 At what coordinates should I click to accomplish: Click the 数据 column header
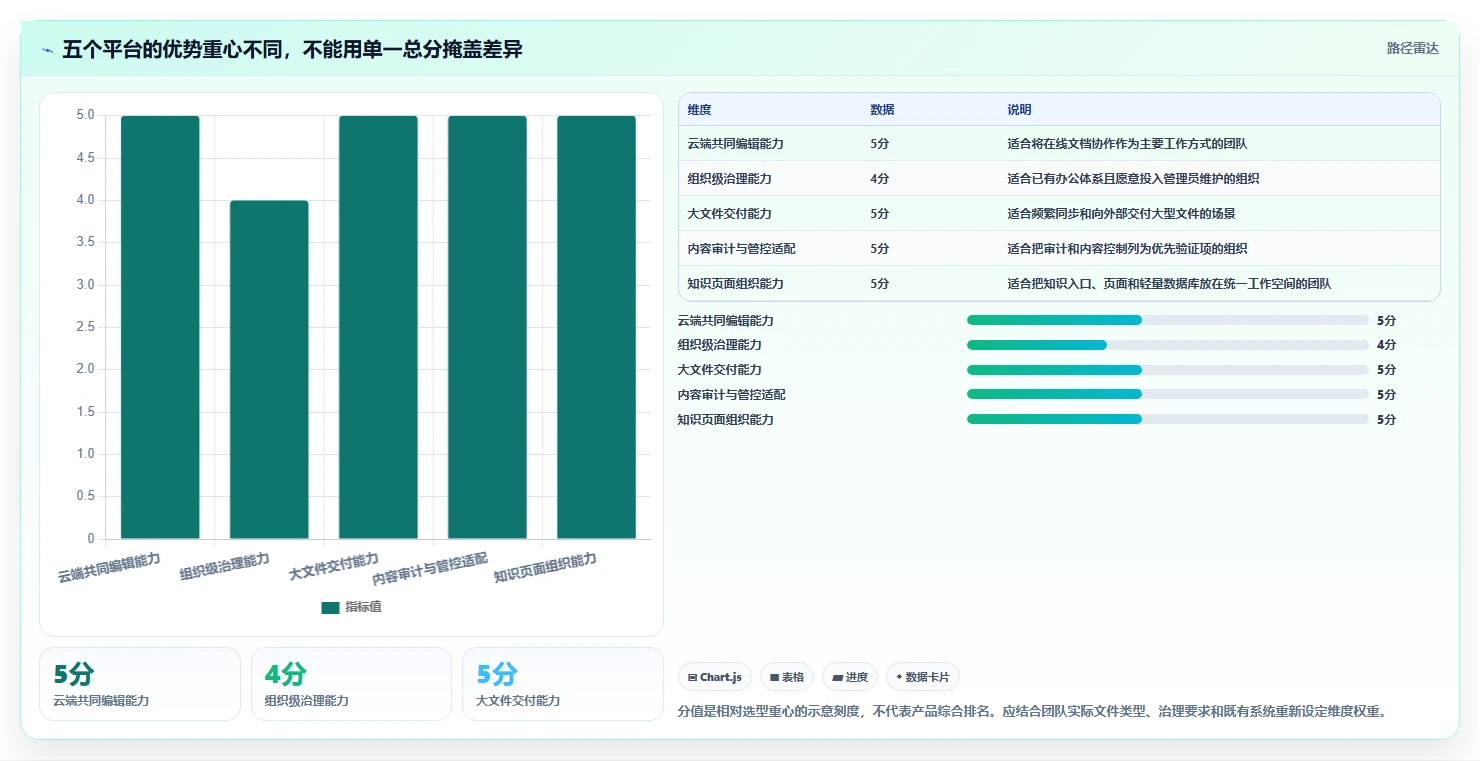[x=882, y=110]
